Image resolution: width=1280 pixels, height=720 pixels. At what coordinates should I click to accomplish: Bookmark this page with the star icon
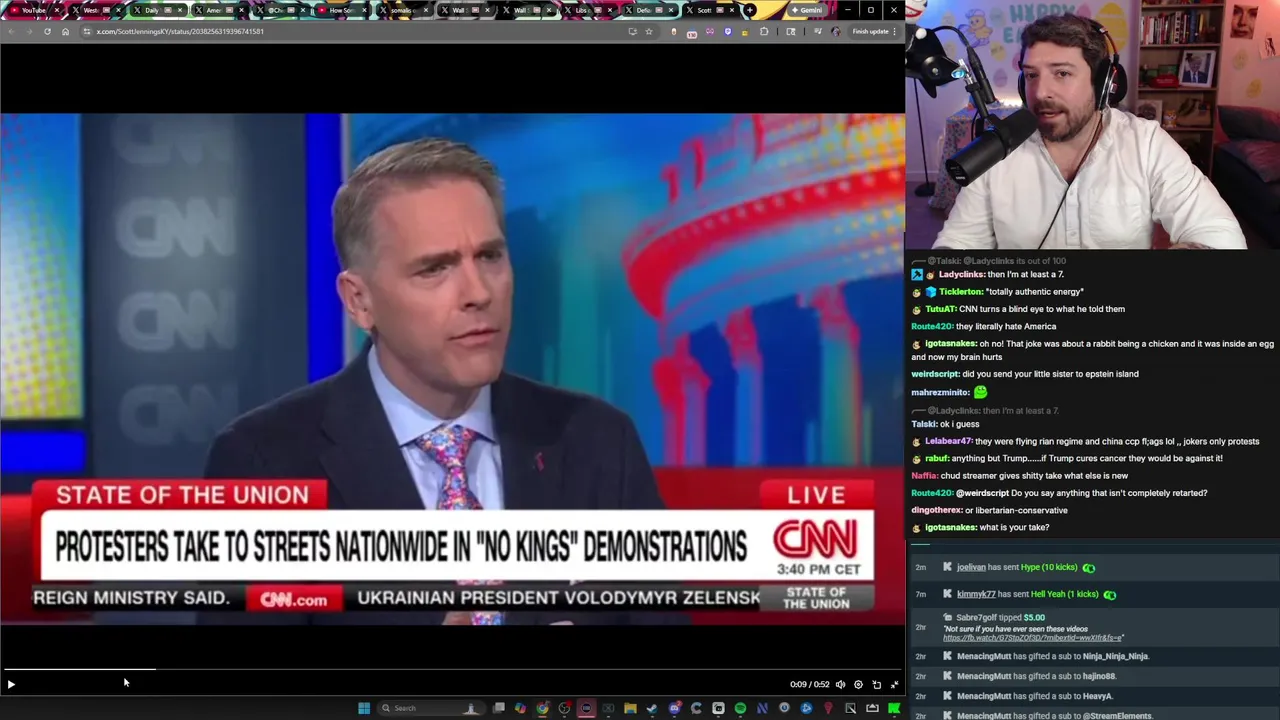pyautogui.click(x=649, y=31)
